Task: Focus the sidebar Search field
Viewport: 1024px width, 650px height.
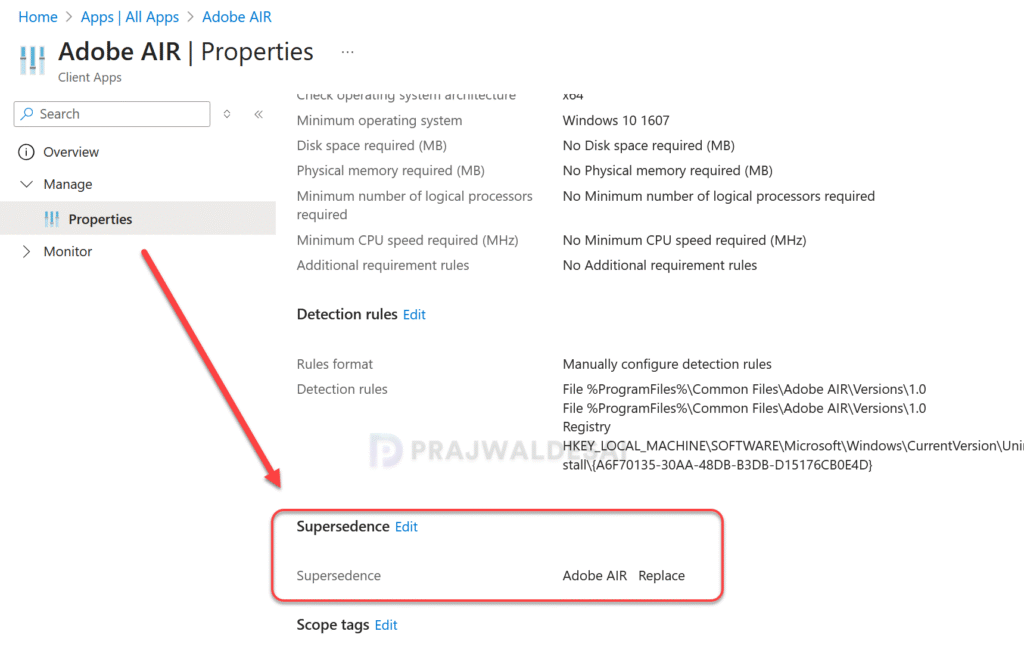Action: click(112, 114)
